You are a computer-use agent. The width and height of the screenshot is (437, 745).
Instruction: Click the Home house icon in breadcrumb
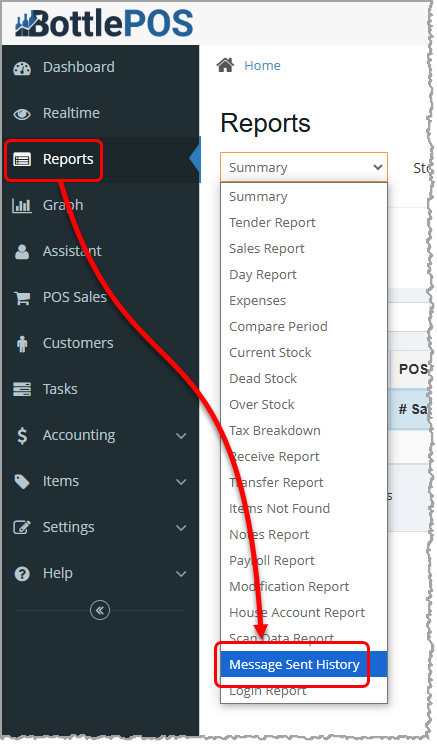[225, 65]
